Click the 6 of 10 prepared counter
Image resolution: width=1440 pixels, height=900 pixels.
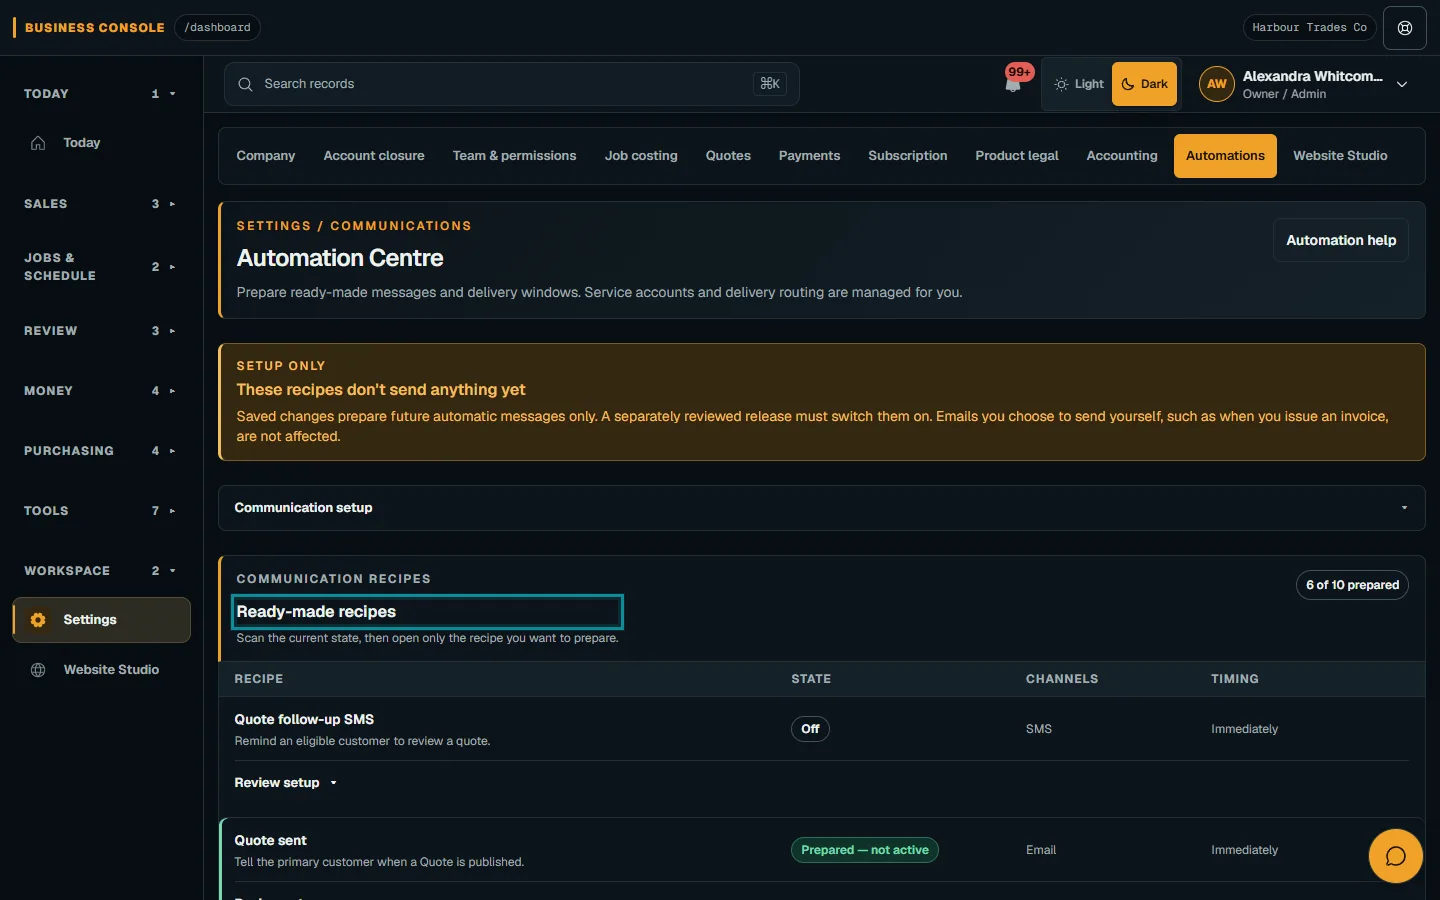(x=1352, y=585)
